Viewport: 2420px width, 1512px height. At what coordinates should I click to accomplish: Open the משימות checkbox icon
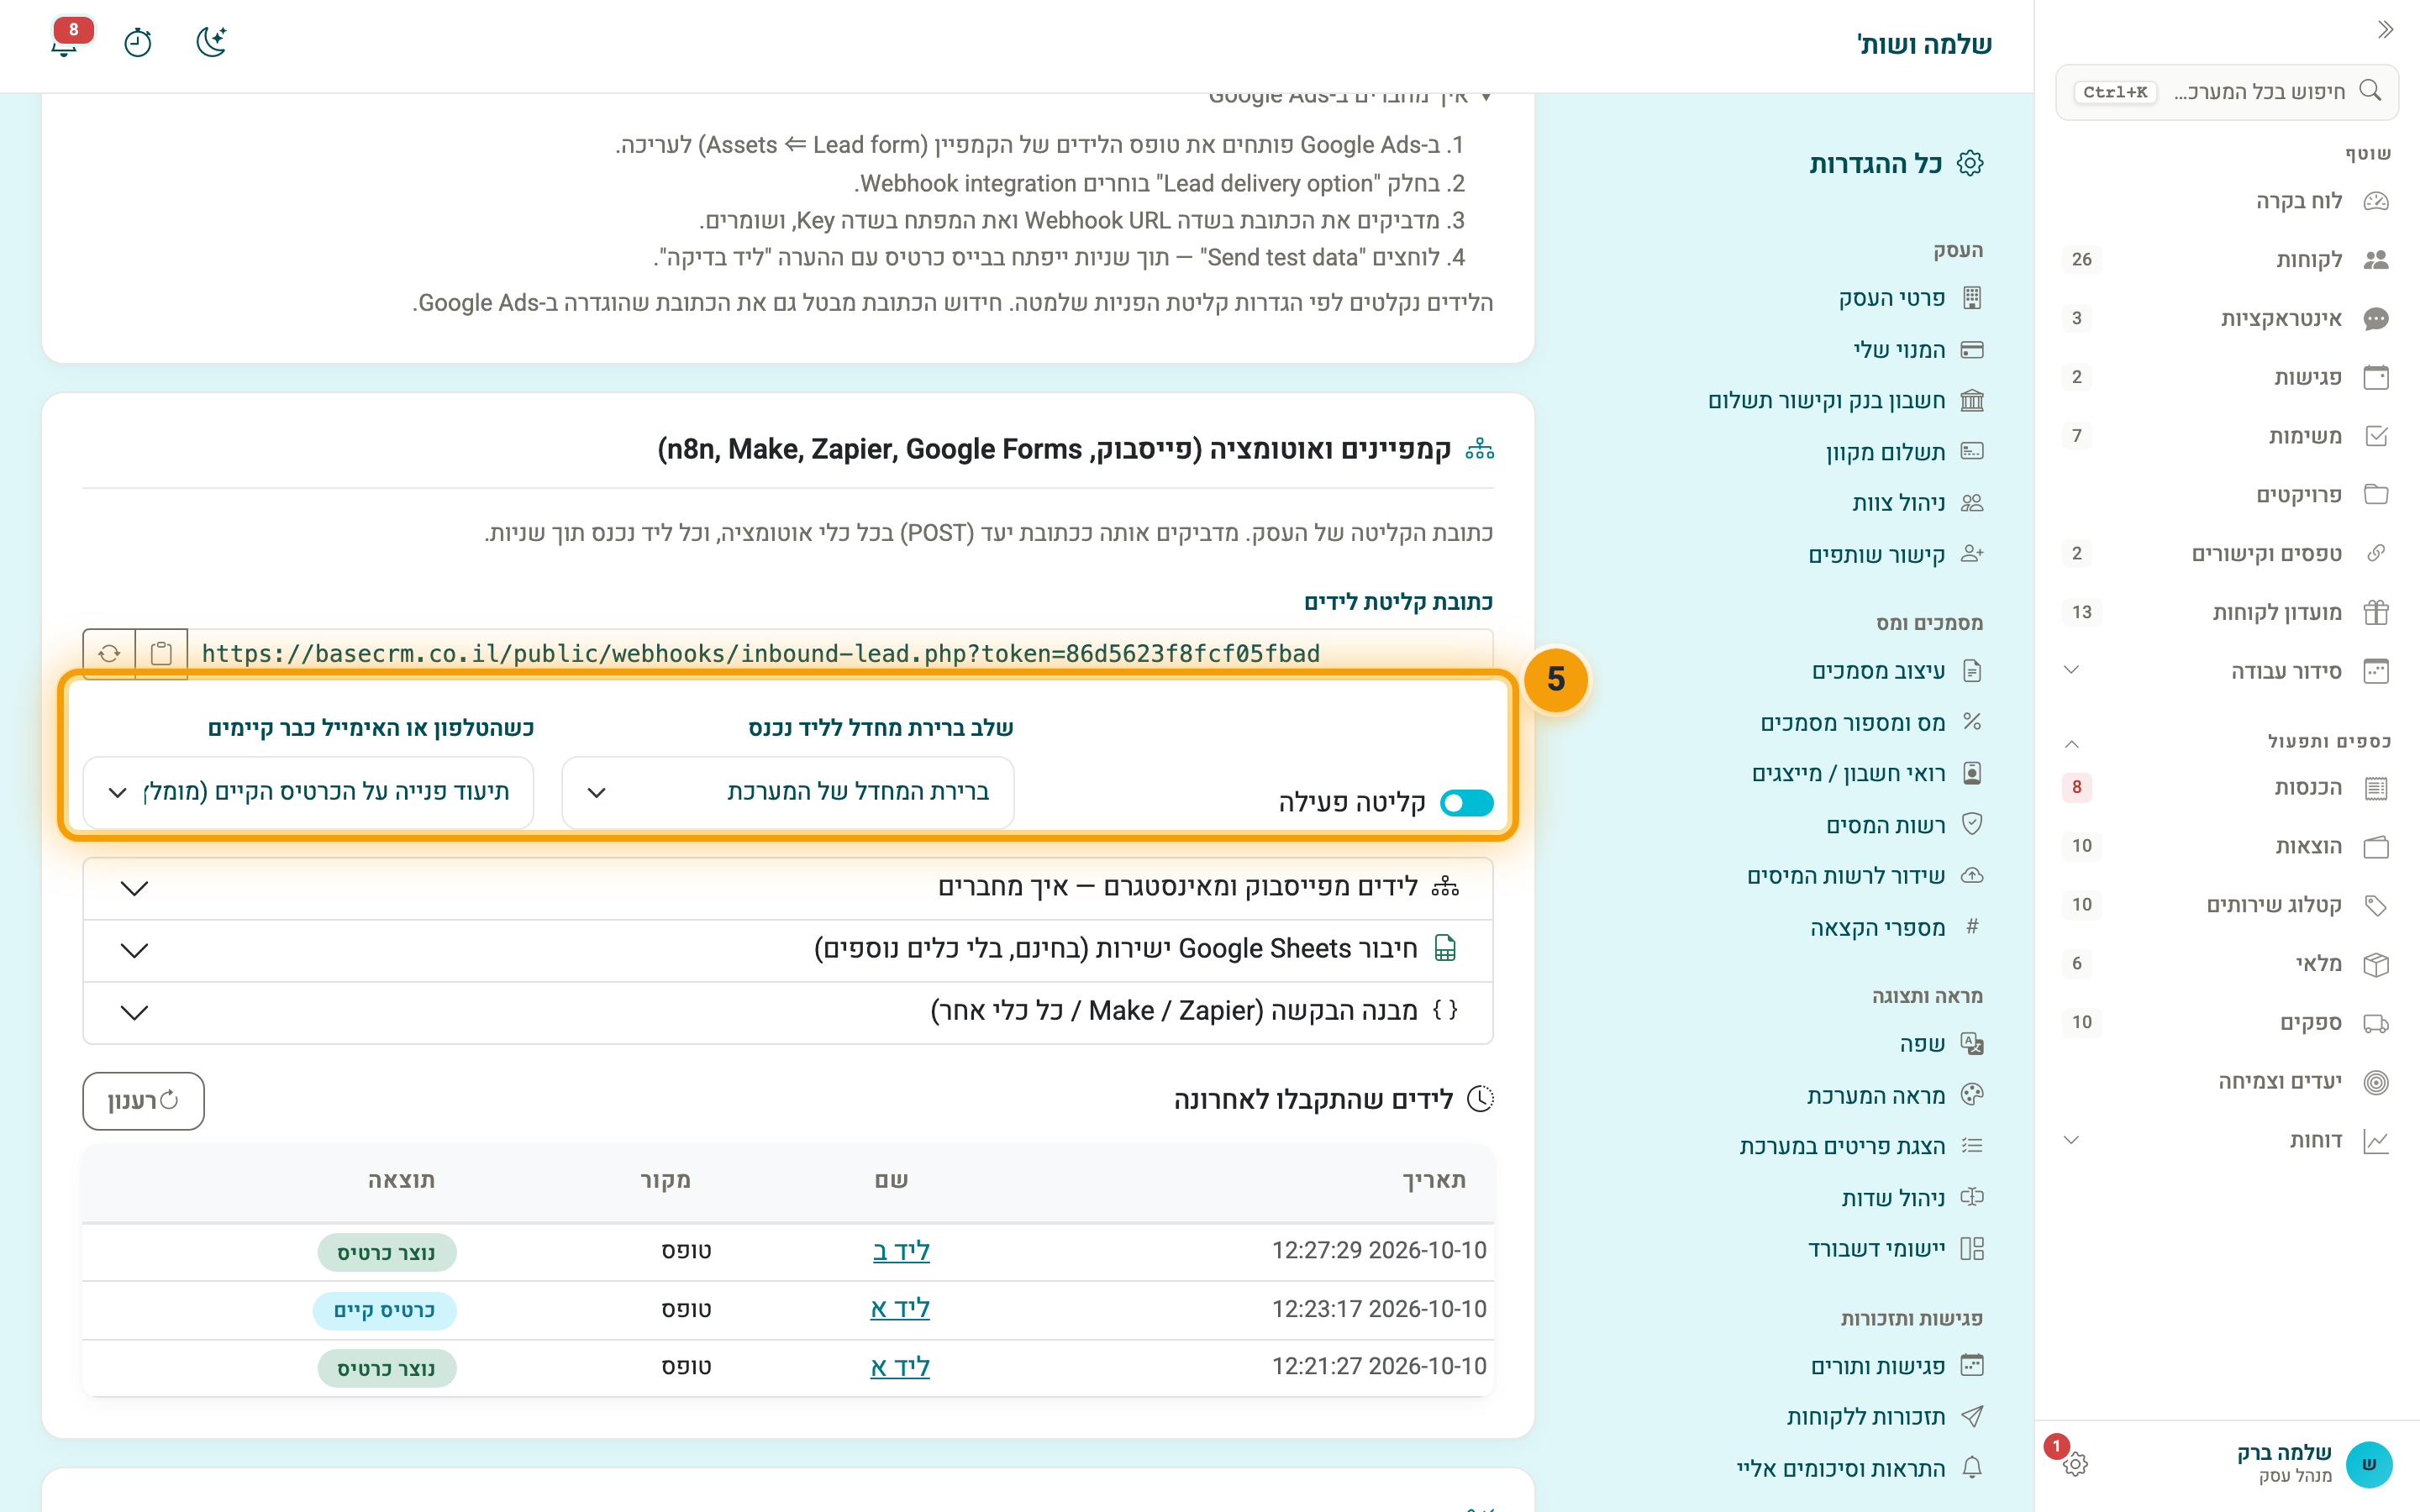coord(2376,436)
